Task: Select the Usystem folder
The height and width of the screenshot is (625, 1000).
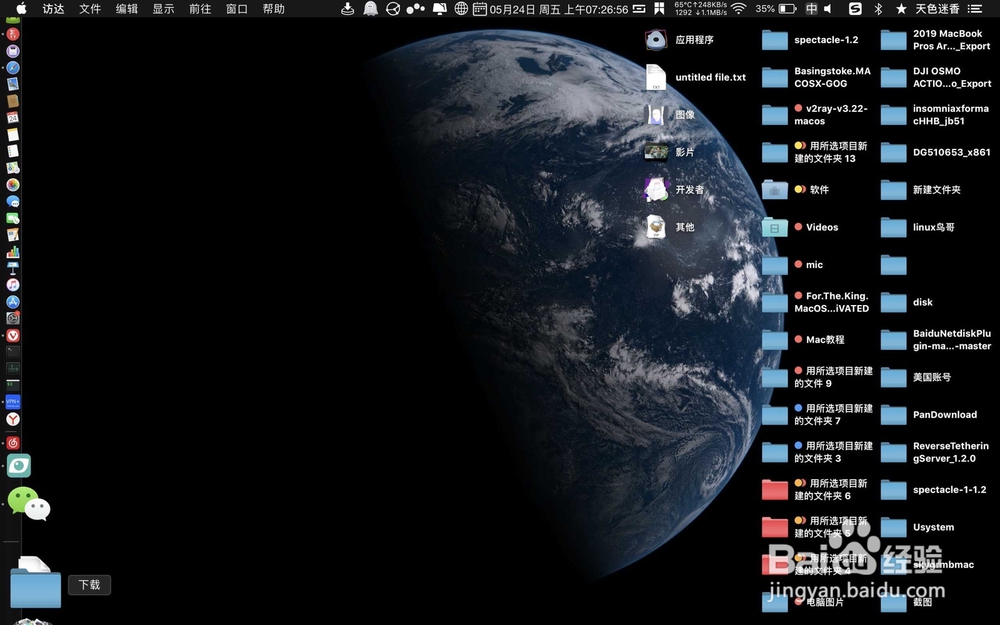Action: pyautogui.click(x=918, y=527)
